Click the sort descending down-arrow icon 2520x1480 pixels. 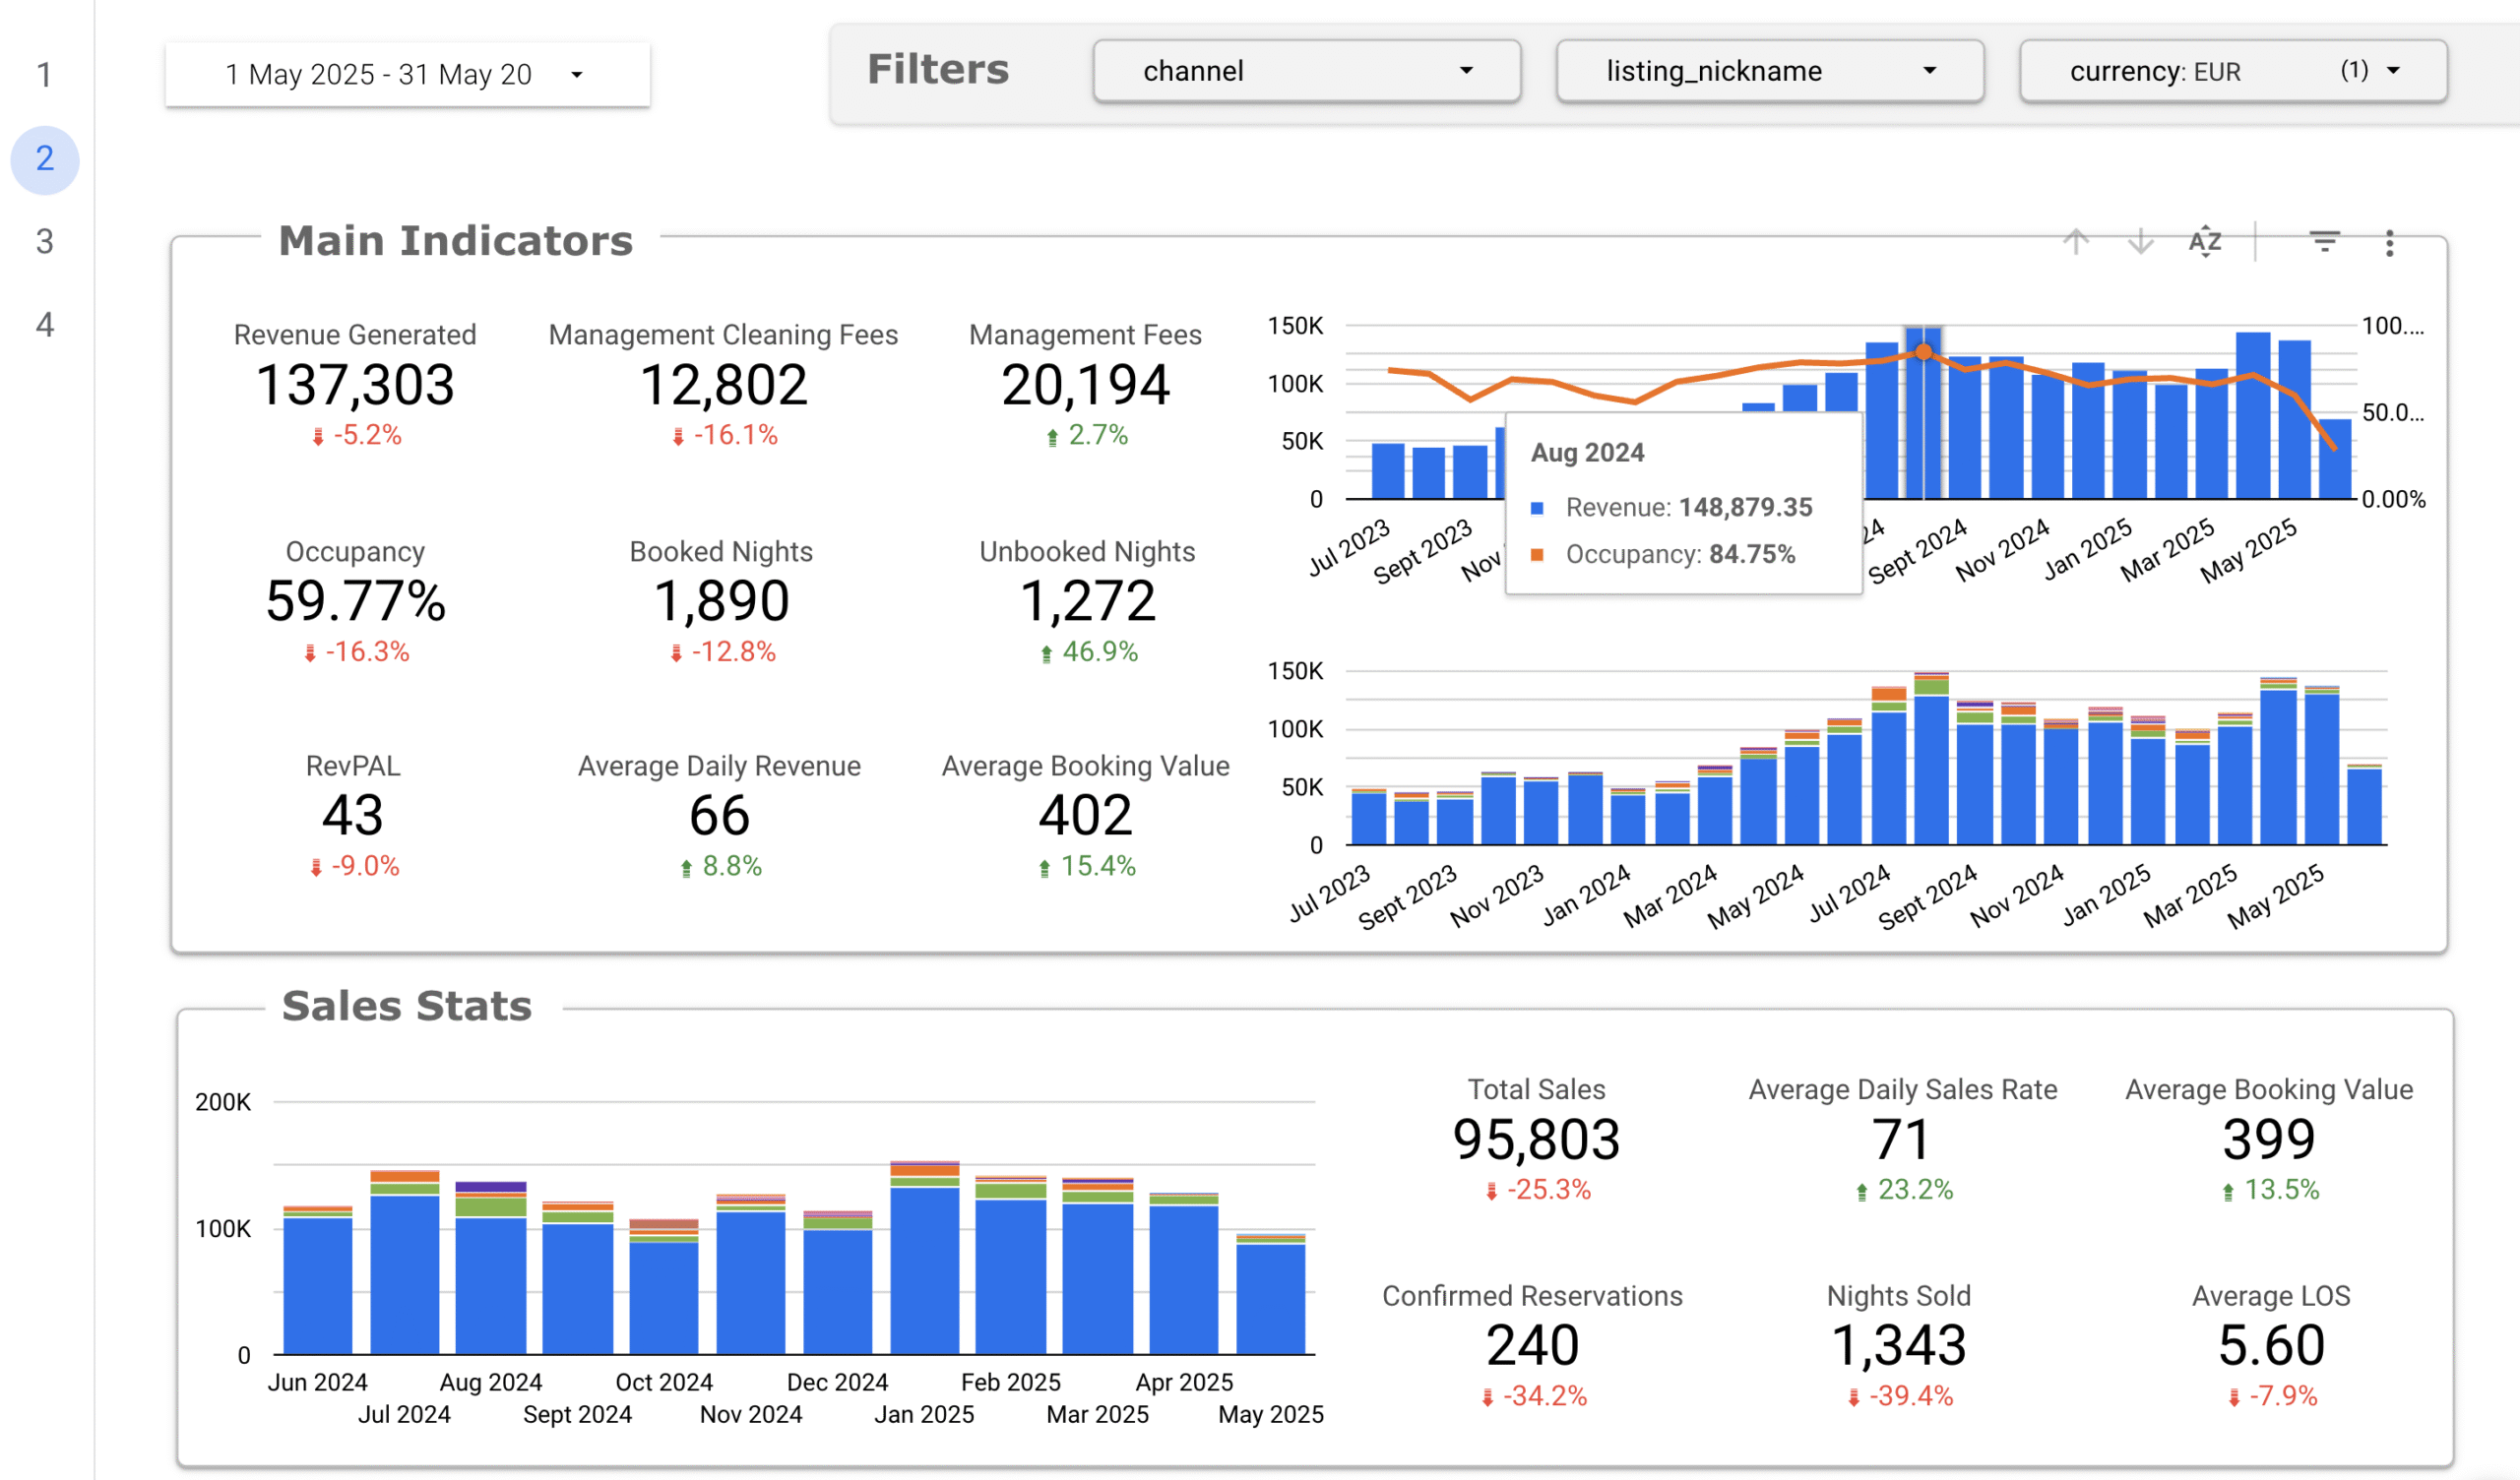pos(2140,241)
